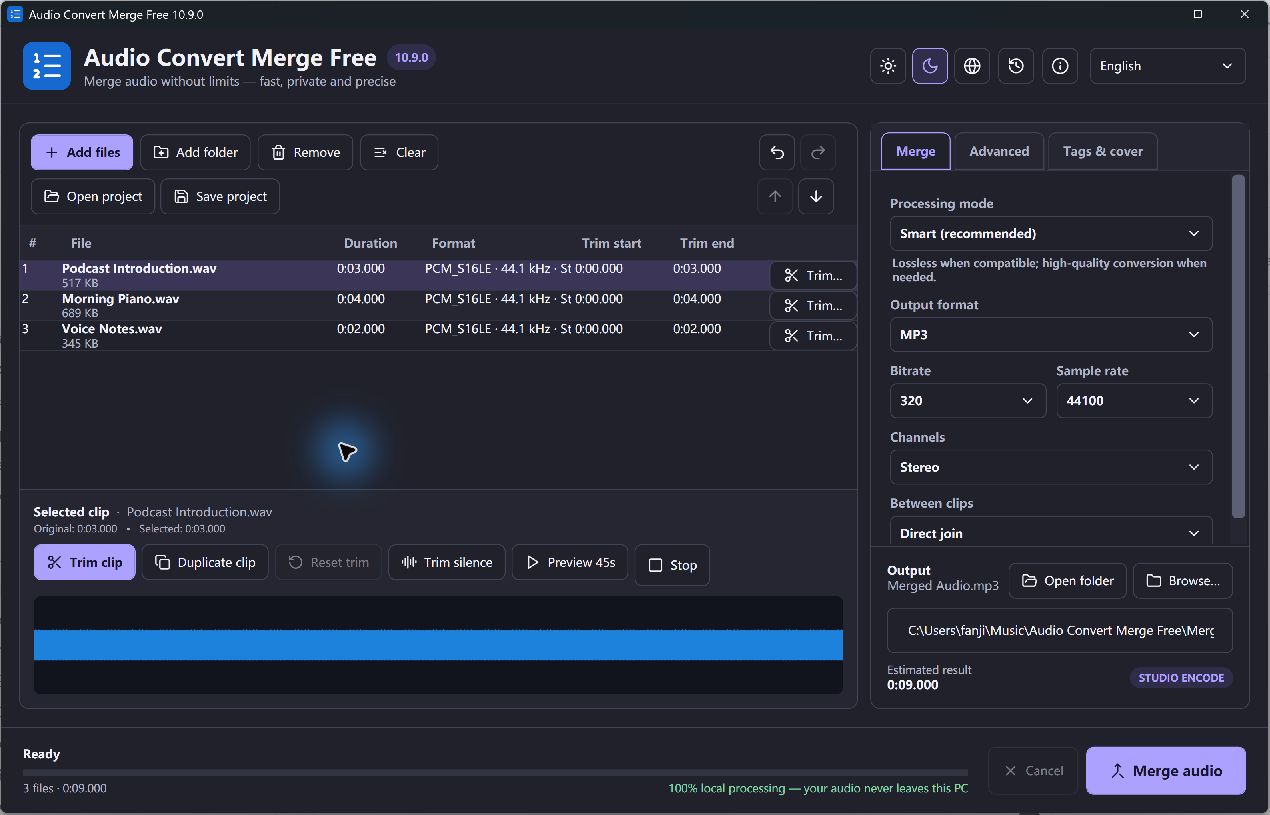Switch to the Advanced tab
1270x815 pixels.
coord(999,151)
